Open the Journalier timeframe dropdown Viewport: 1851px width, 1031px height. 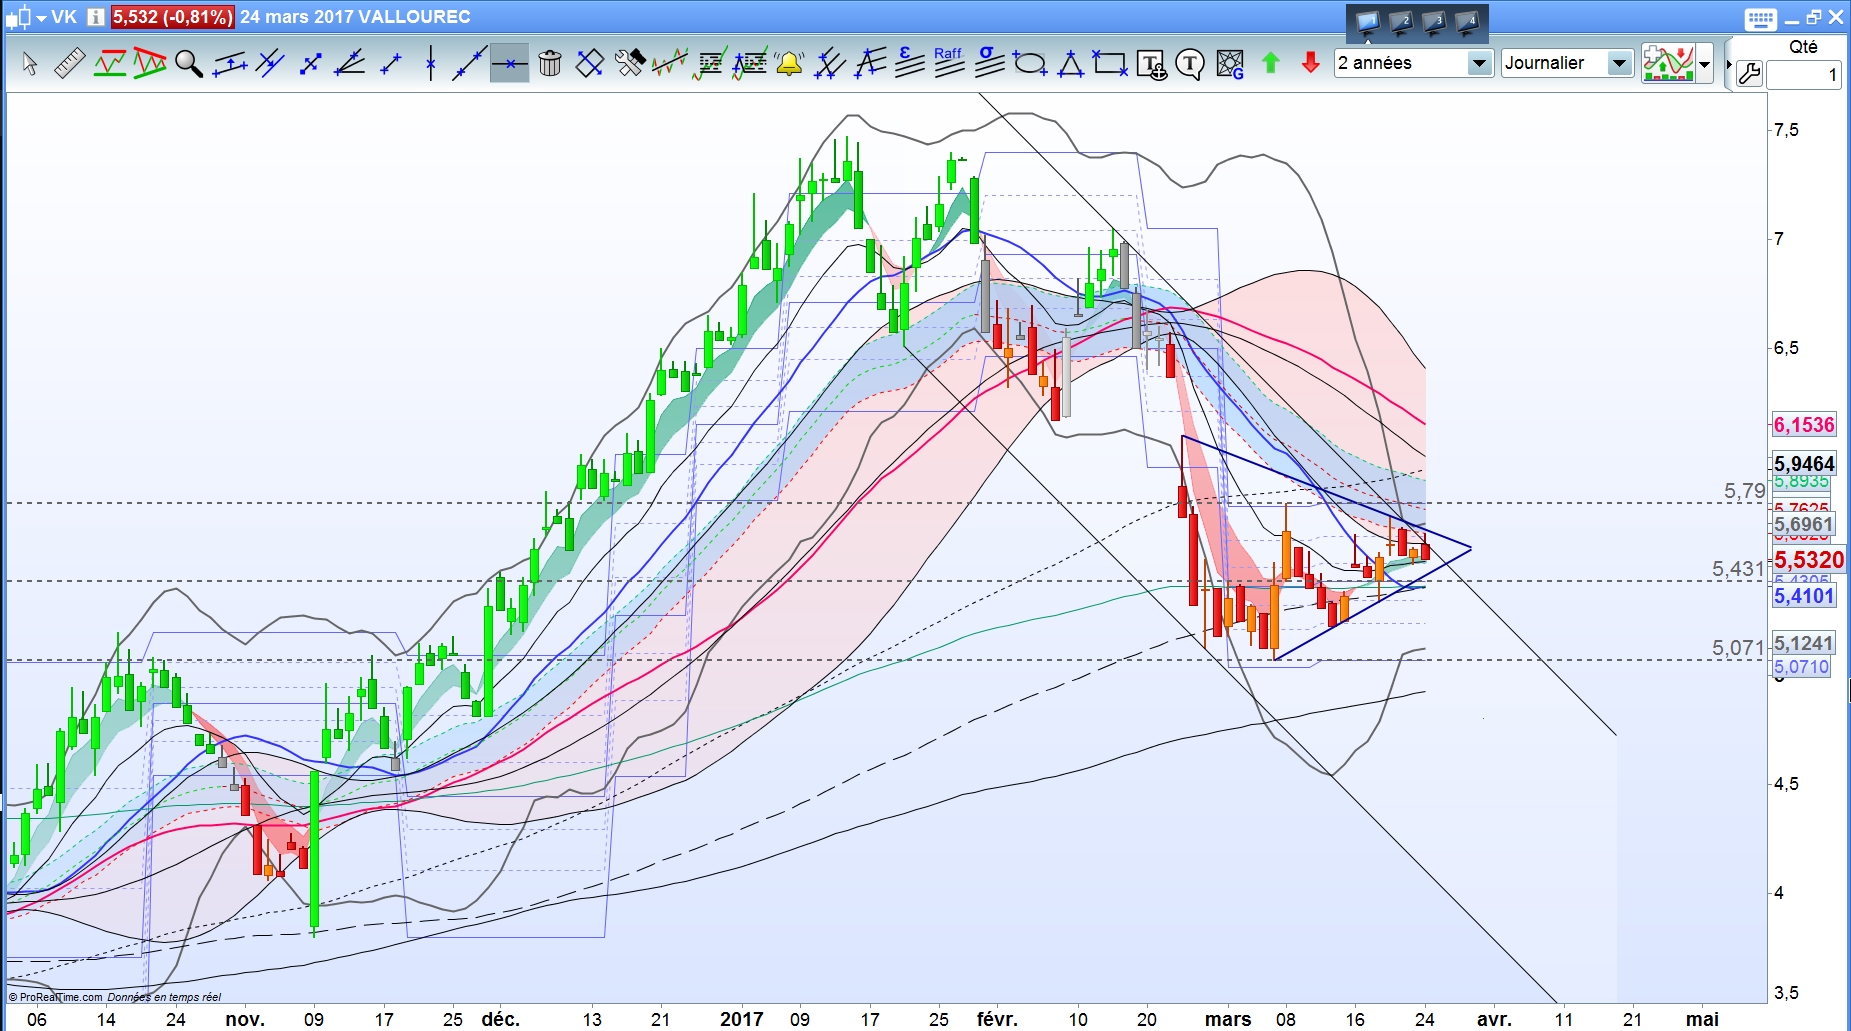tap(1567, 63)
